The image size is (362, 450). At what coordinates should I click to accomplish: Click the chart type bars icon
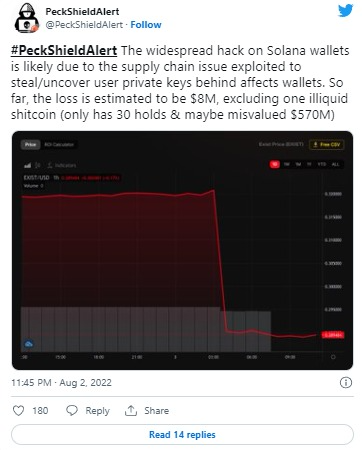click(x=28, y=165)
